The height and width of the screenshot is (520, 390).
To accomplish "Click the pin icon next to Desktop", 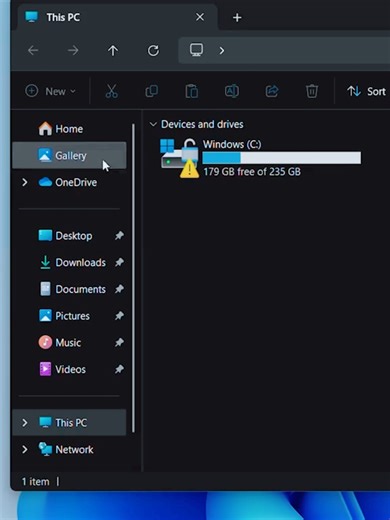I will (119, 236).
